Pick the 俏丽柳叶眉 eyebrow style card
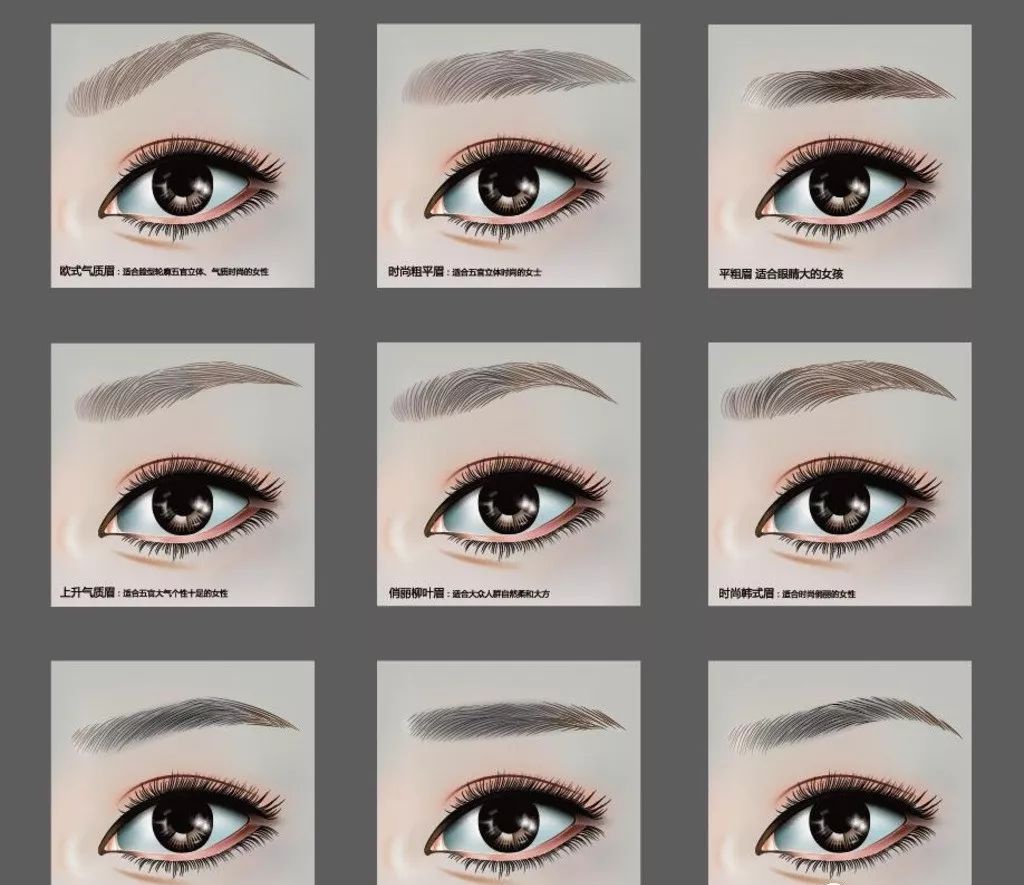The width and height of the screenshot is (1024, 885). coord(508,474)
